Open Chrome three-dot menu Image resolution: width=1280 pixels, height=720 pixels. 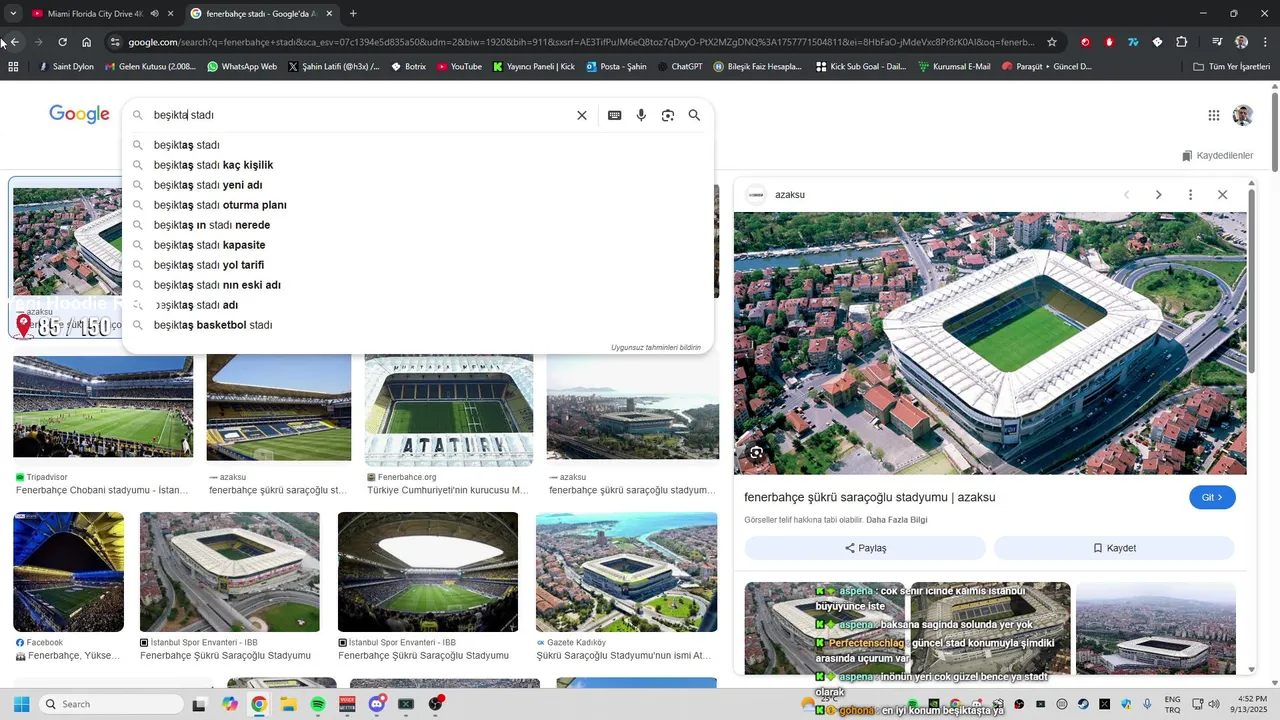[1265, 42]
